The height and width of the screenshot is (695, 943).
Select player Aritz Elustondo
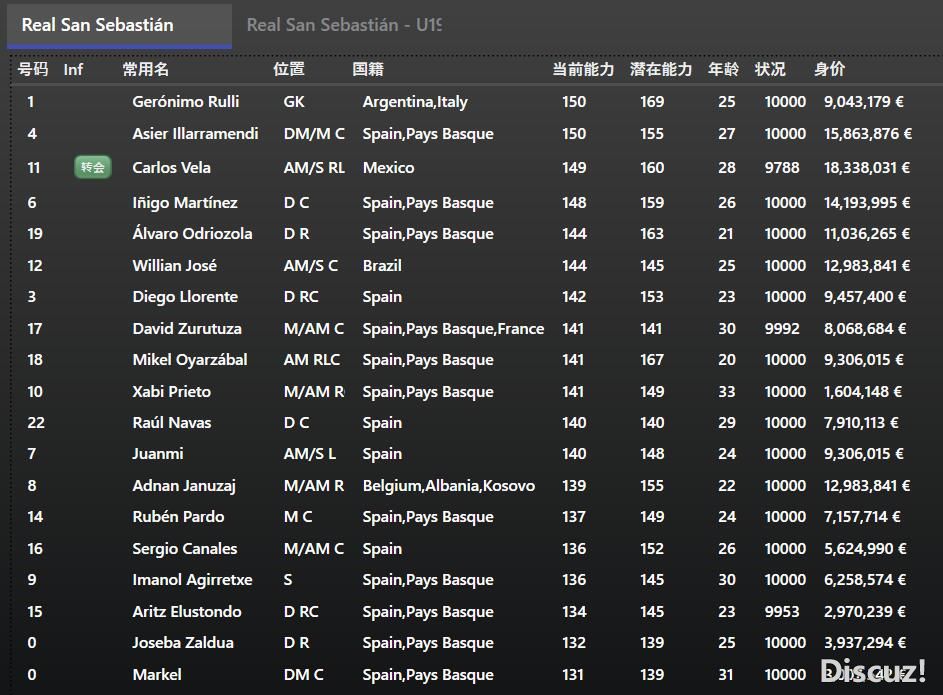[187, 611]
